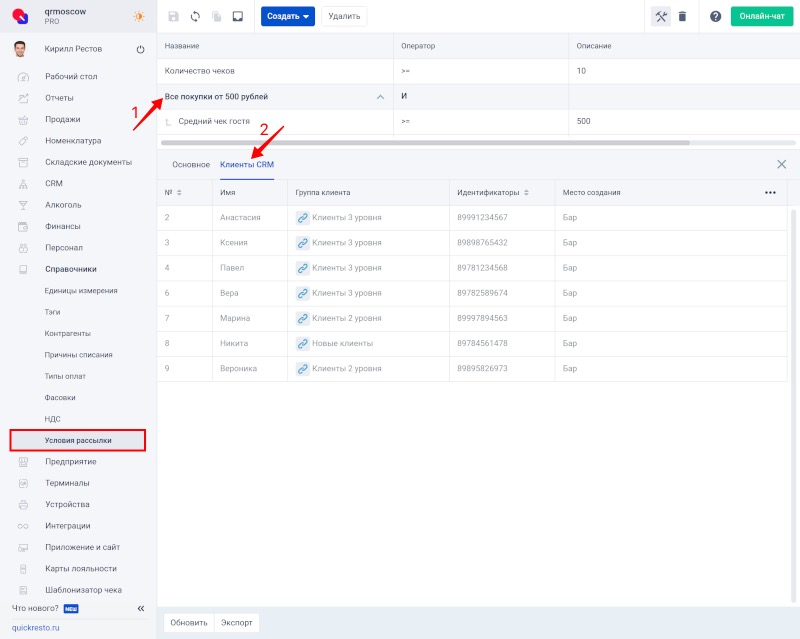The image size is (800, 639).
Task: Click the link icon in Ксения row
Action: tap(303, 243)
